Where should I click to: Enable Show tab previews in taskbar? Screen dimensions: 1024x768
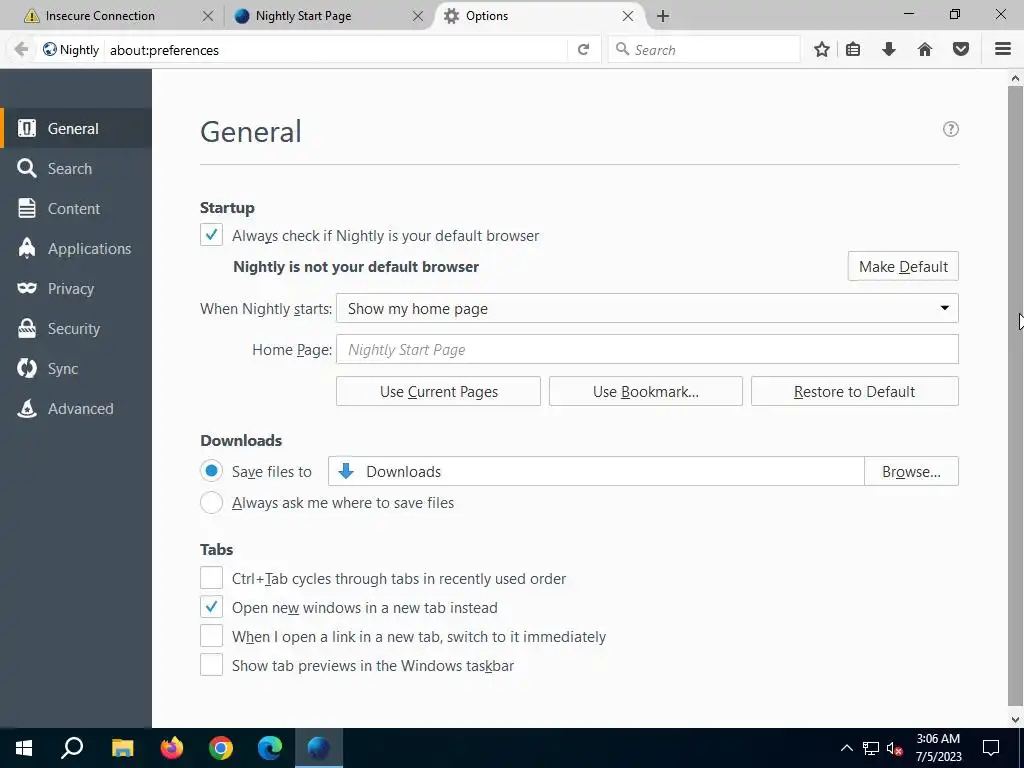(211, 665)
